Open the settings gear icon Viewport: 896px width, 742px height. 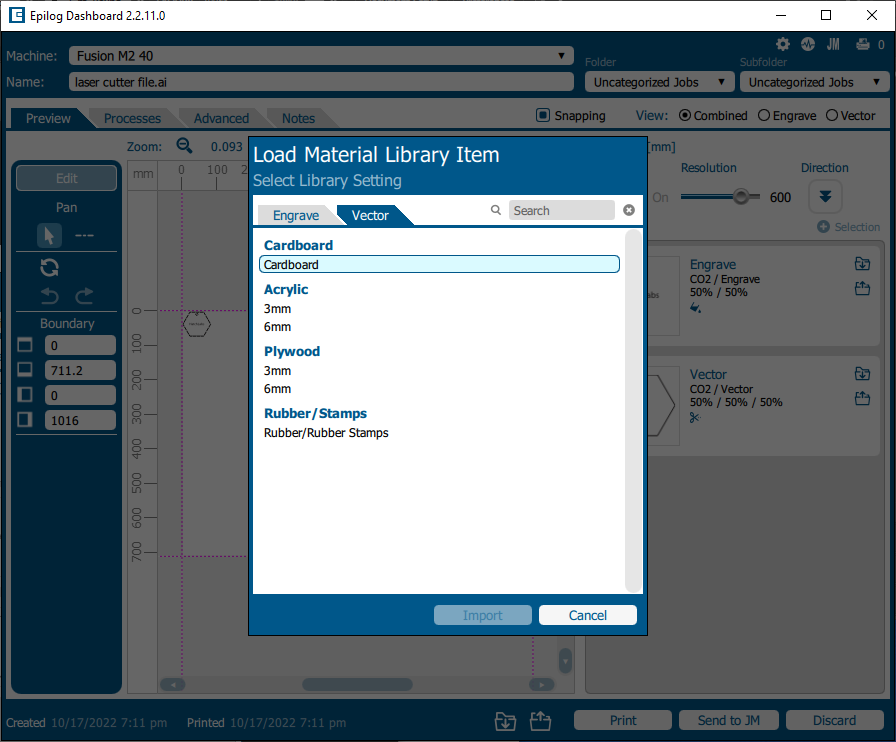point(782,44)
